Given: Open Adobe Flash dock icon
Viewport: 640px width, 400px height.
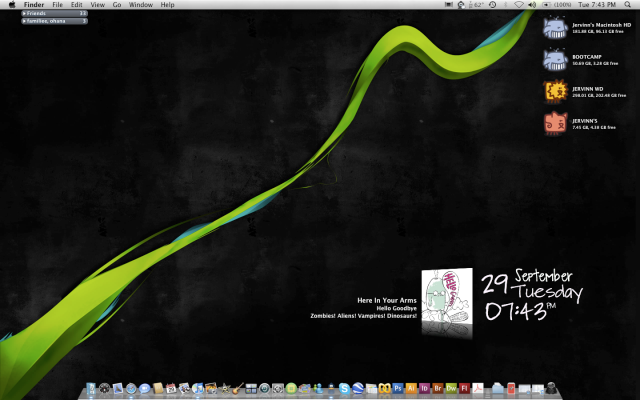Looking at the screenshot, I should point(464,387).
